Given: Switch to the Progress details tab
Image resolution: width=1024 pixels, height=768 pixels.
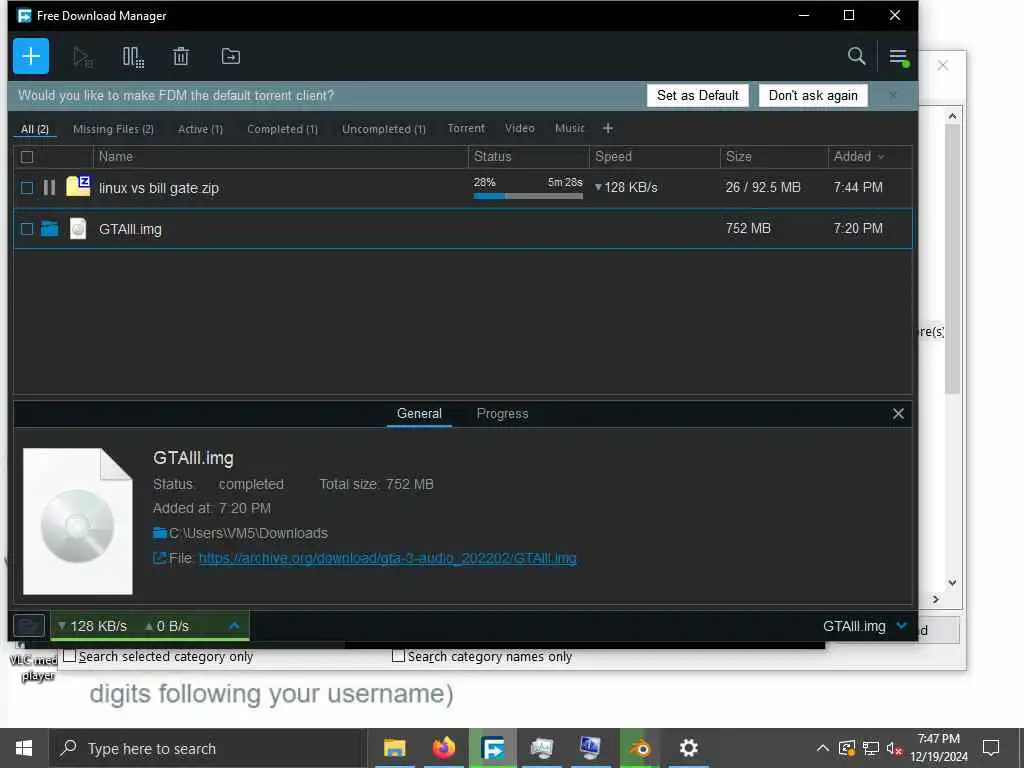Looking at the screenshot, I should 502,413.
